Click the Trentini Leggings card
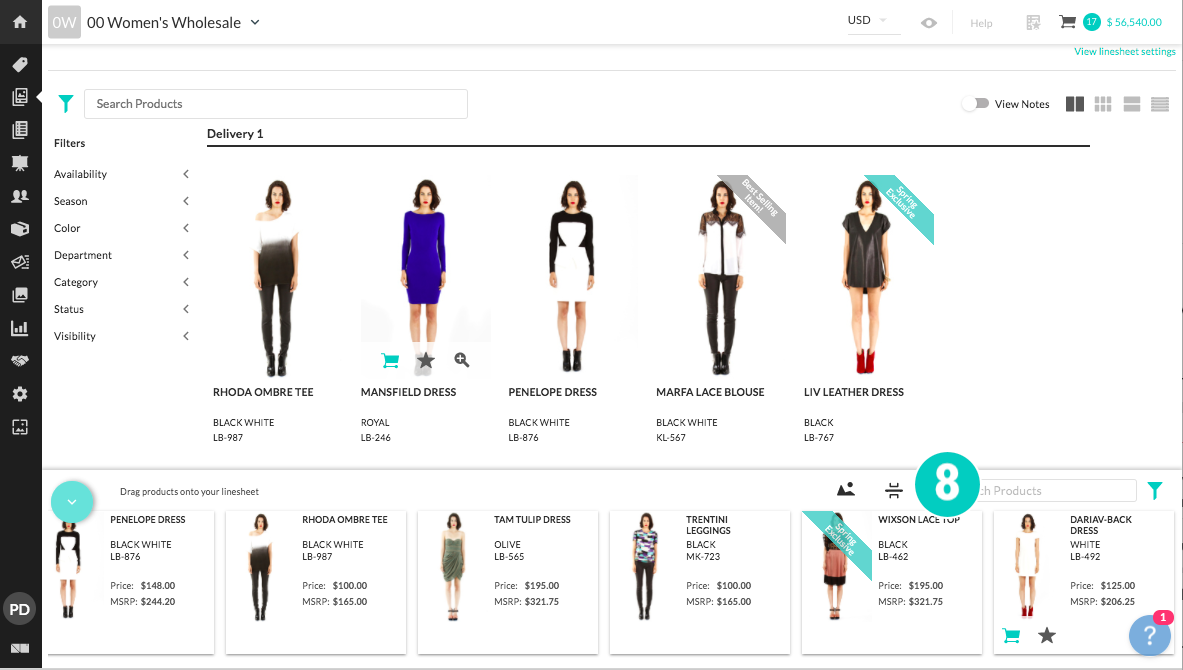1183x670 pixels. pyautogui.click(x=699, y=582)
